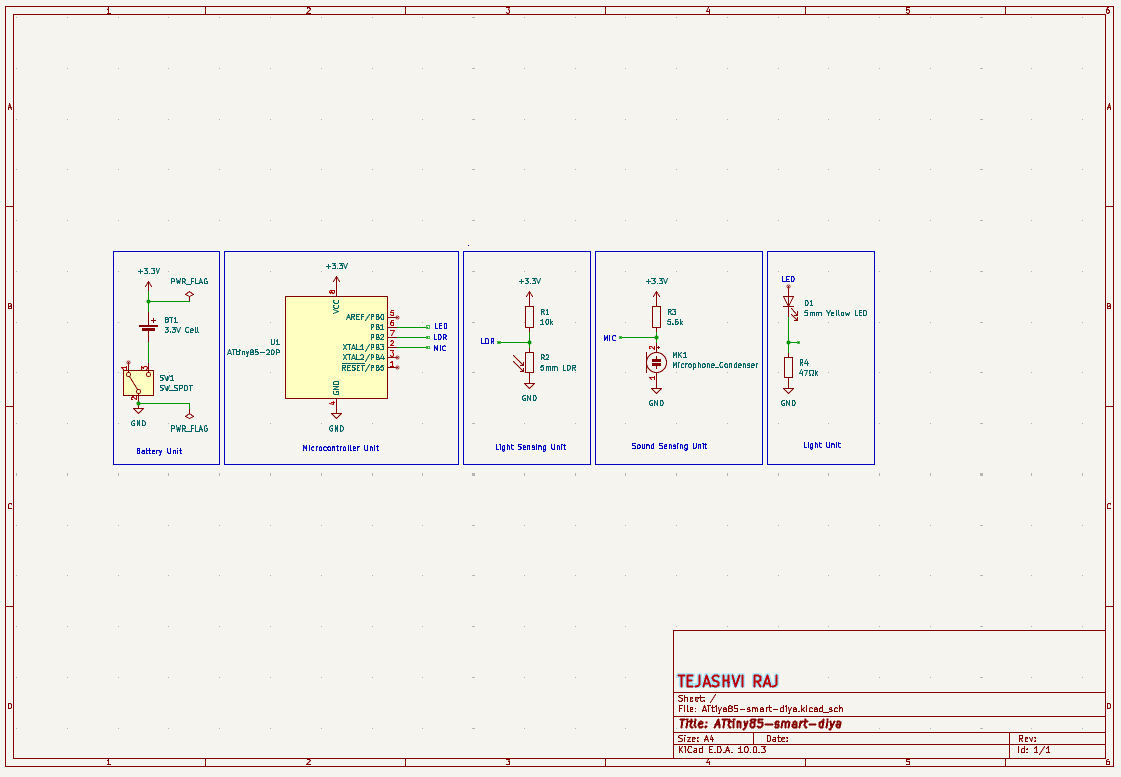Select the LDR net label at PB2
This screenshot has height=777, width=1121.
point(440,337)
